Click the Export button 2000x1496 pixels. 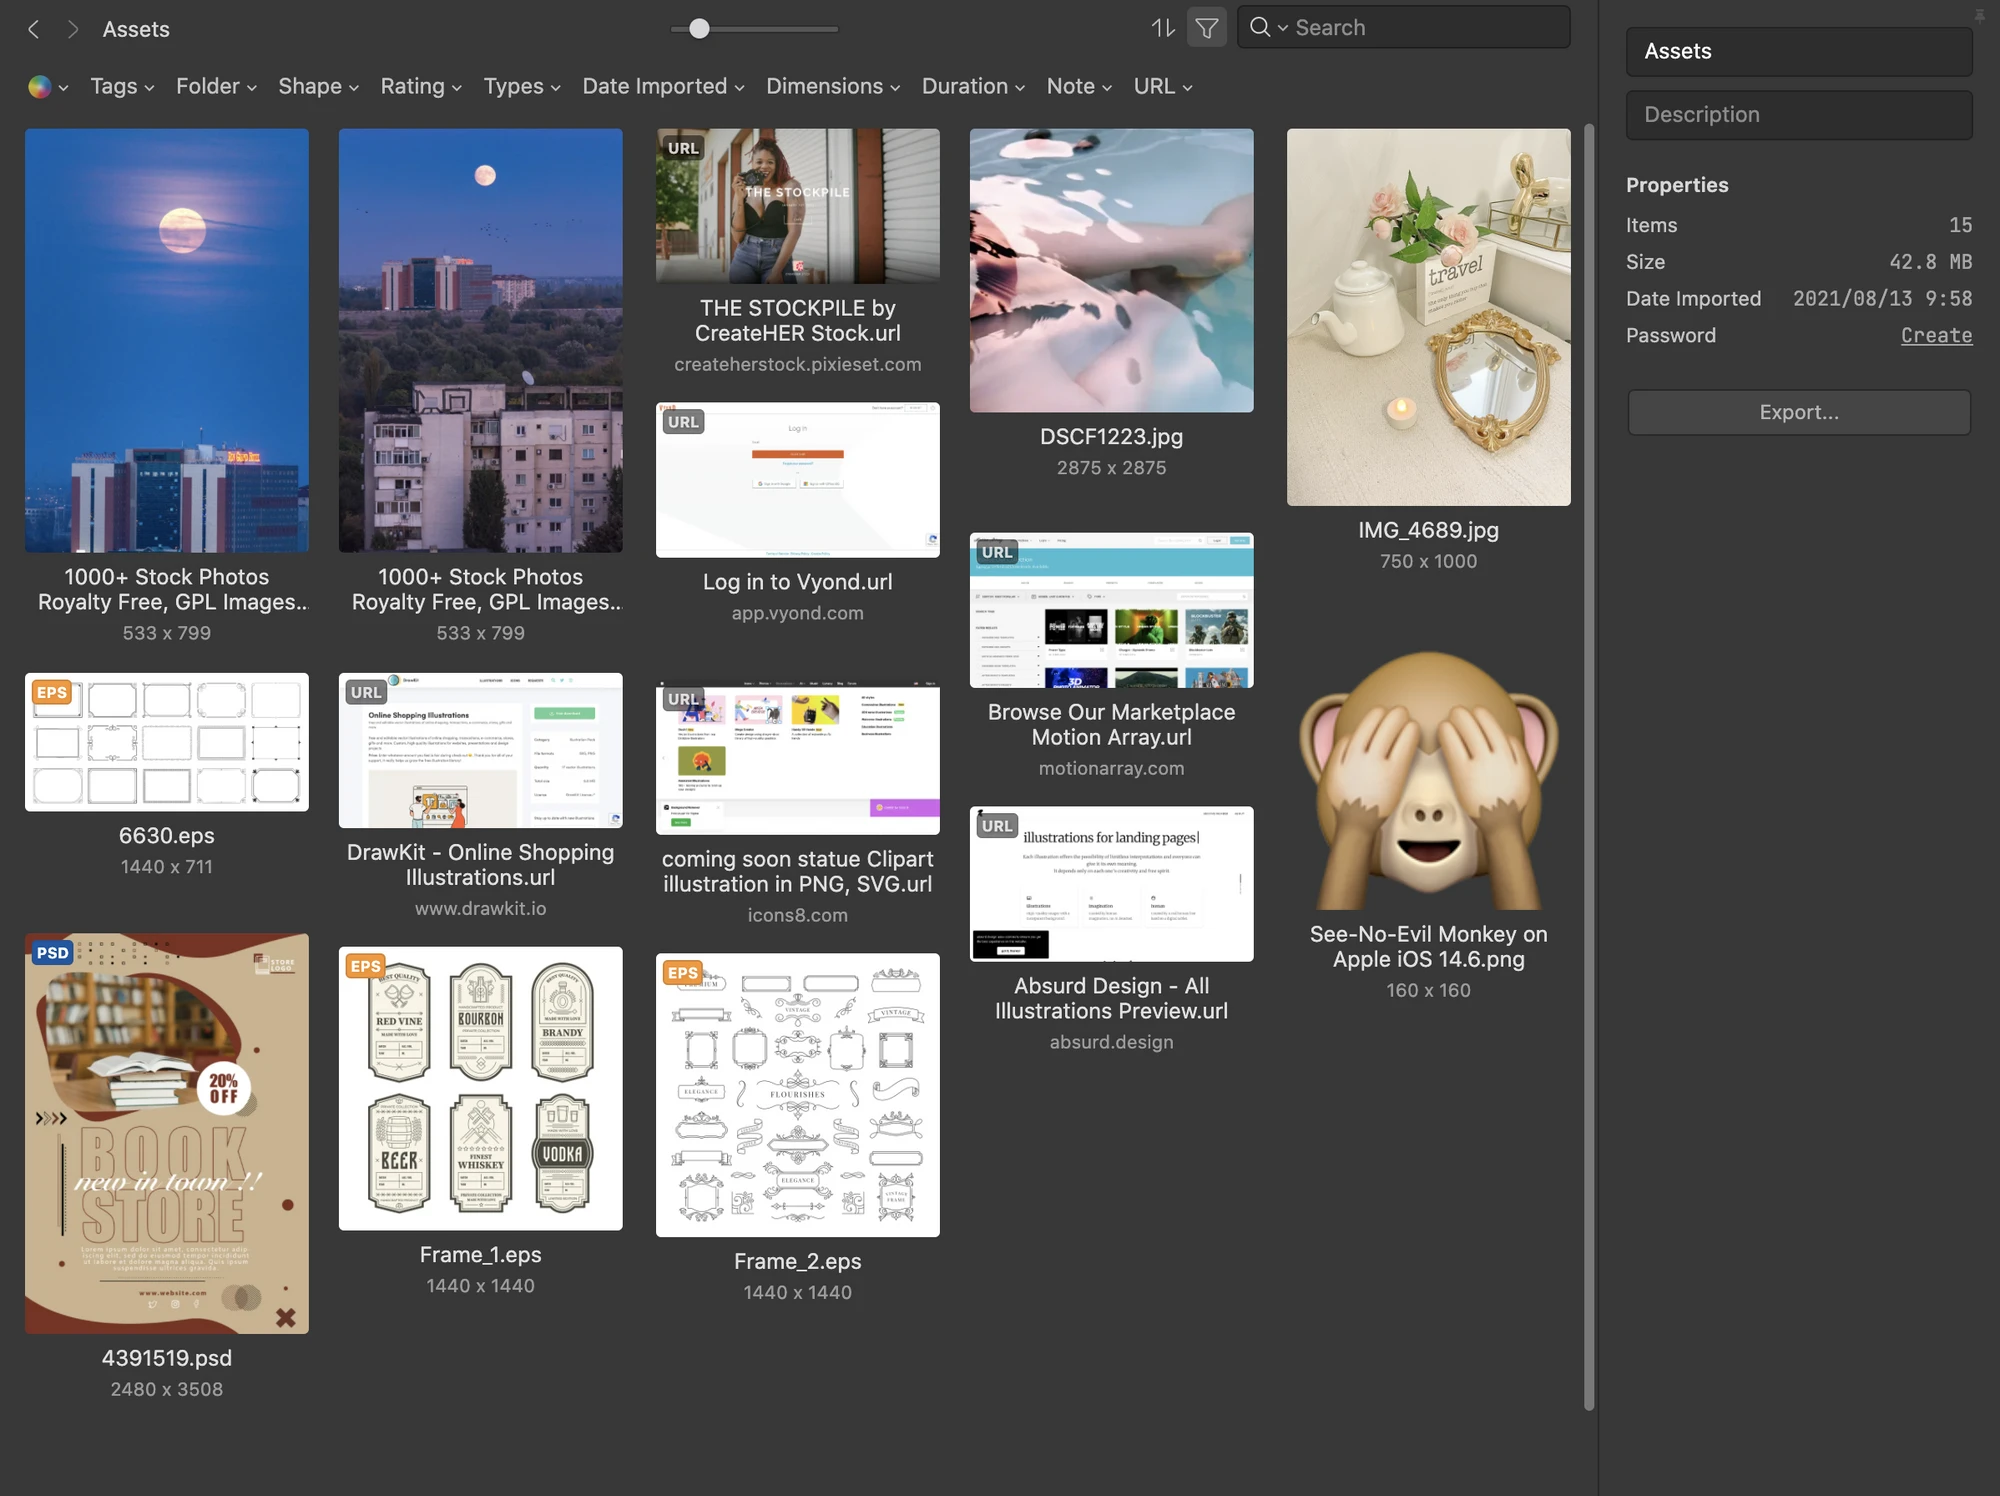coord(1797,412)
